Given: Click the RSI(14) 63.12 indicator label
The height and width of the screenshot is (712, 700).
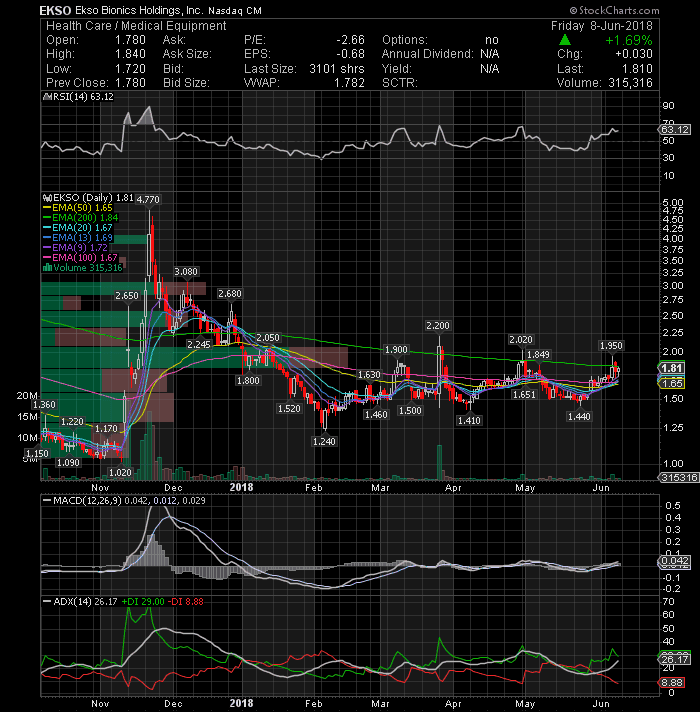Looking at the screenshot, I should tap(80, 97).
